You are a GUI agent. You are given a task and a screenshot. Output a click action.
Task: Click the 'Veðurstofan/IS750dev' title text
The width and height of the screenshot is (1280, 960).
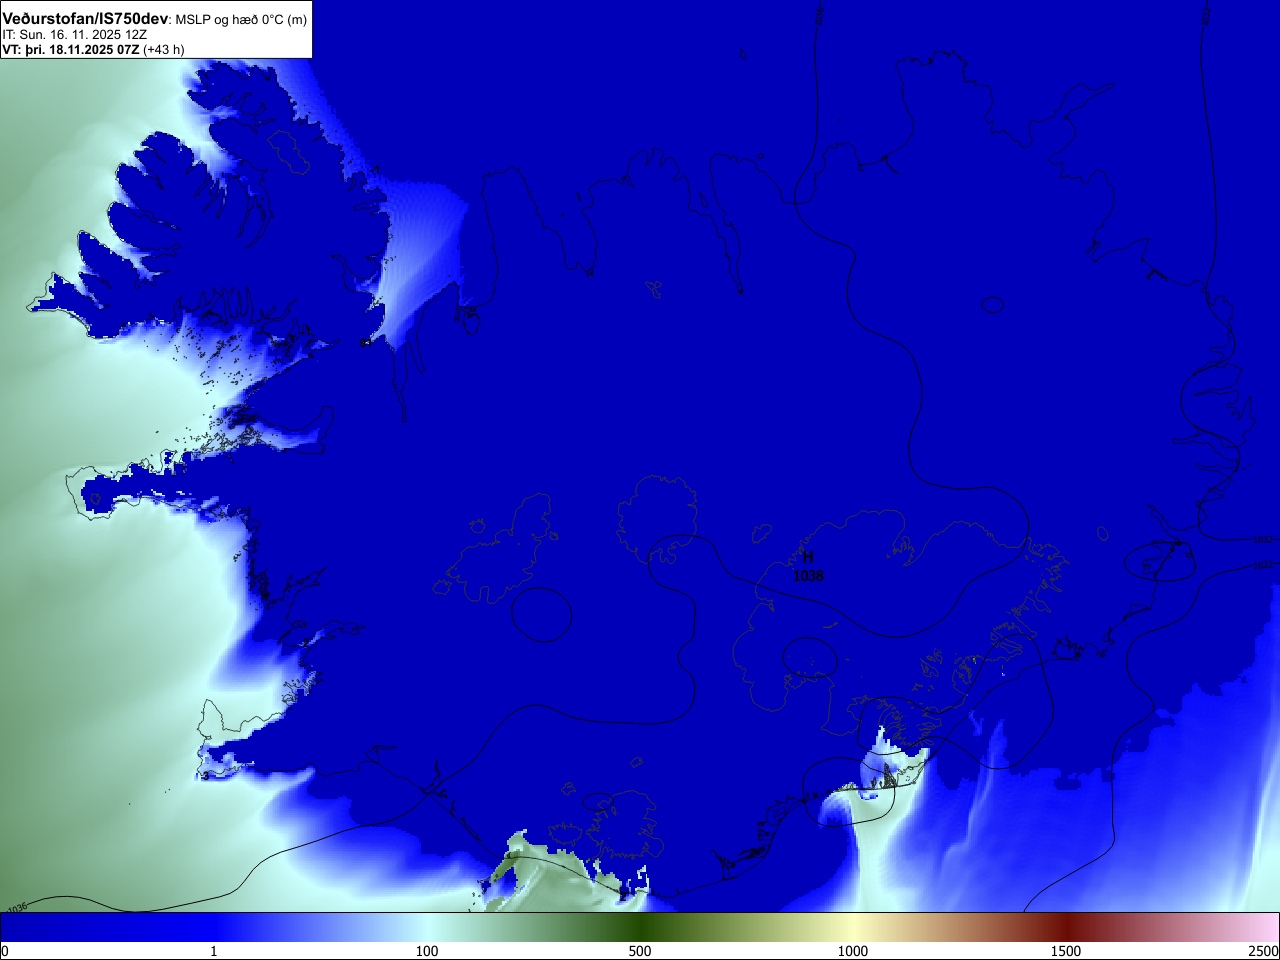[85, 19]
